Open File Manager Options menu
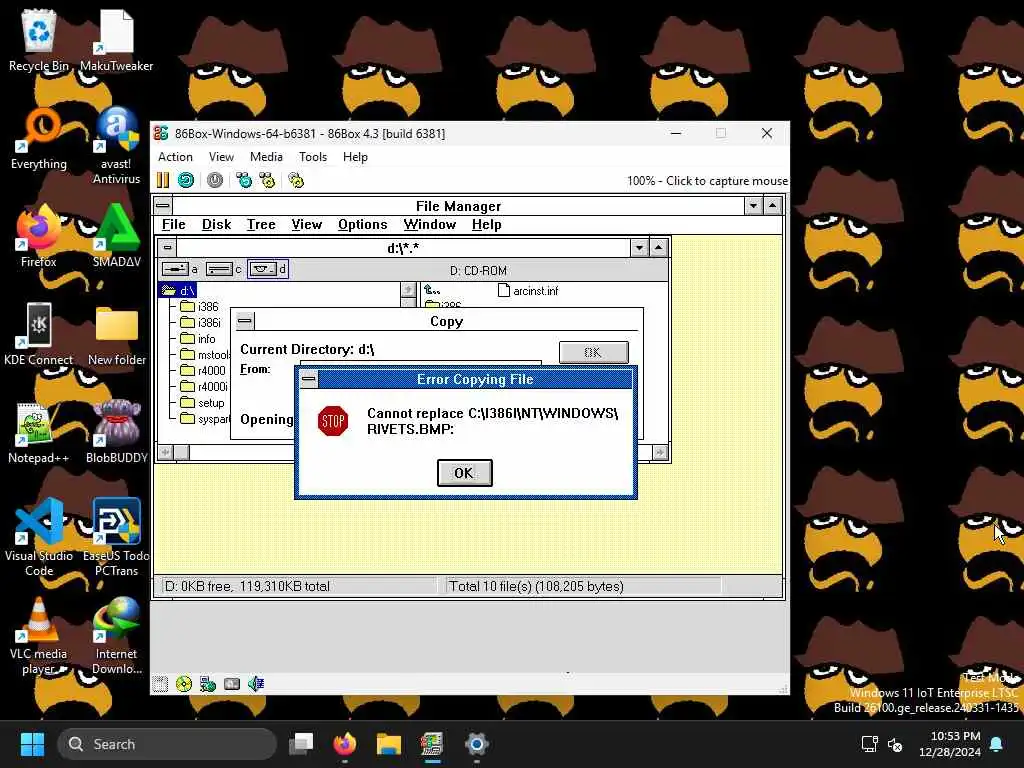The width and height of the screenshot is (1024, 768). point(362,225)
